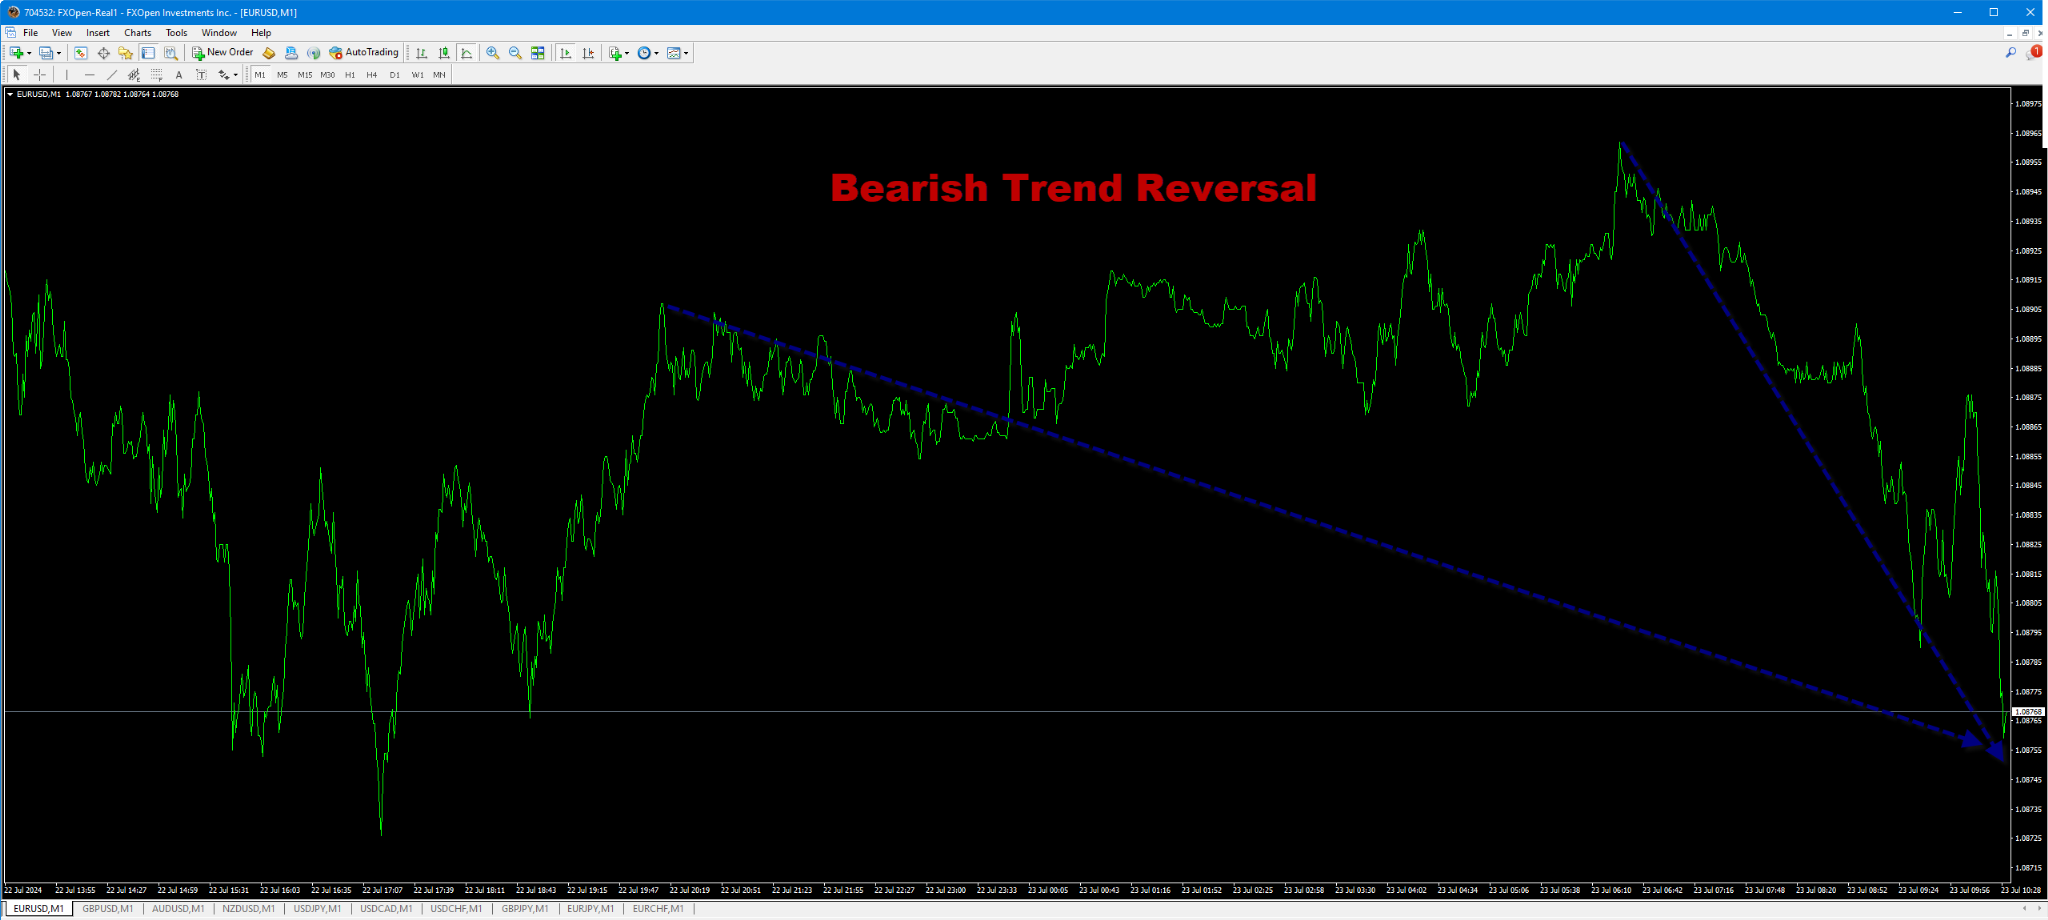Tile chart windows icon
Image resolution: width=2048 pixels, height=920 pixels.
coord(537,53)
